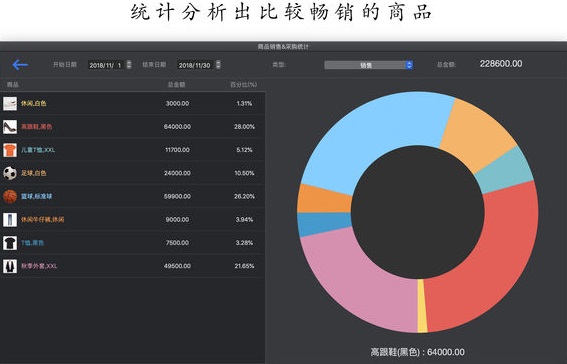Select the 秋季外套,XXL product name

click(x=39, y=266)
